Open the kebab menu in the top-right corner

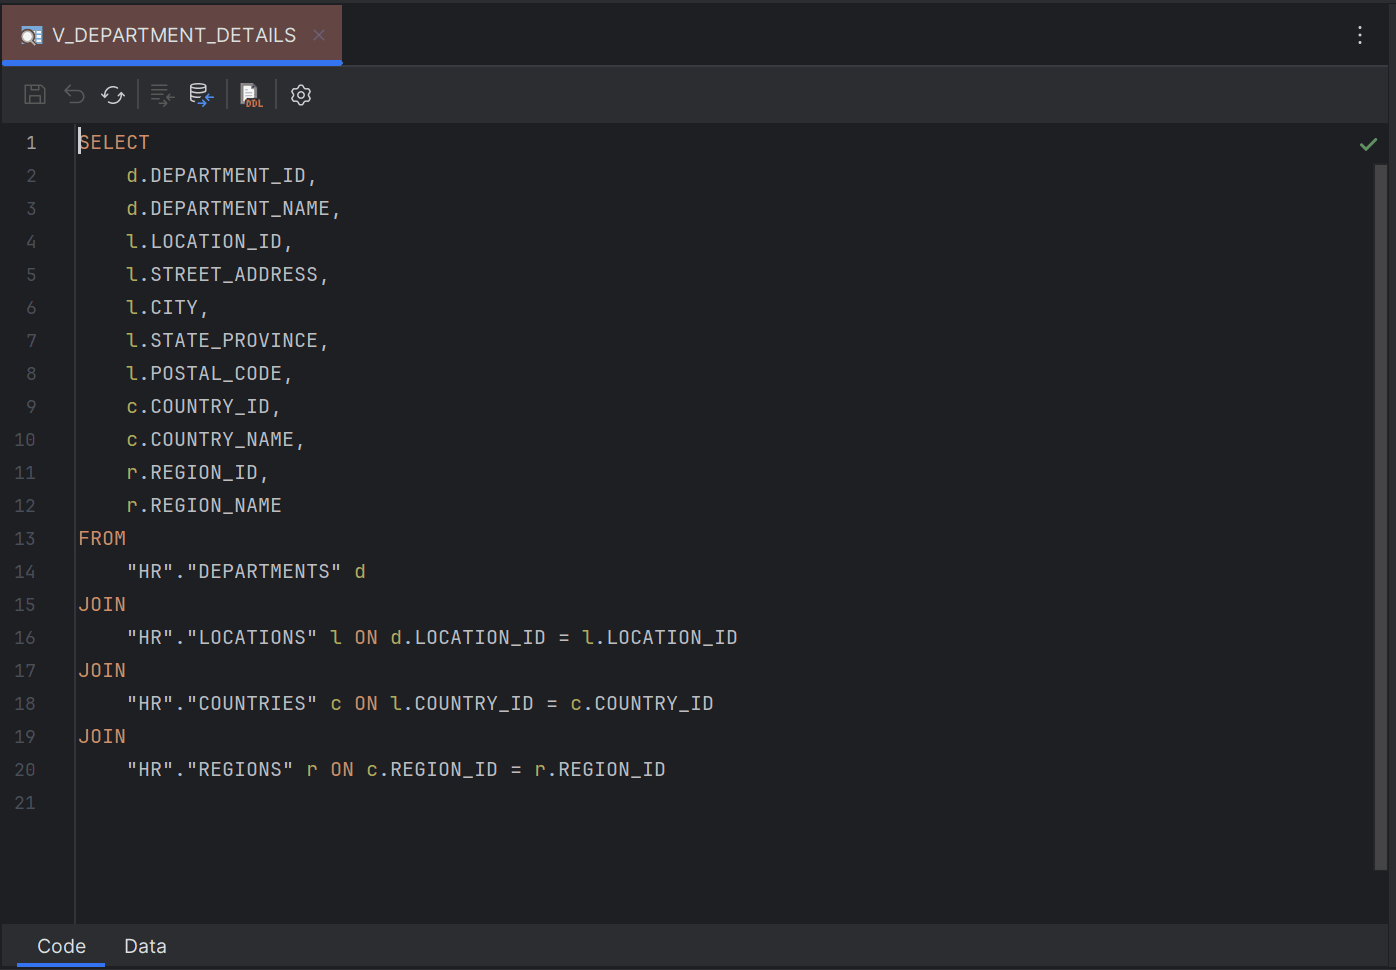click(1360, 35)
